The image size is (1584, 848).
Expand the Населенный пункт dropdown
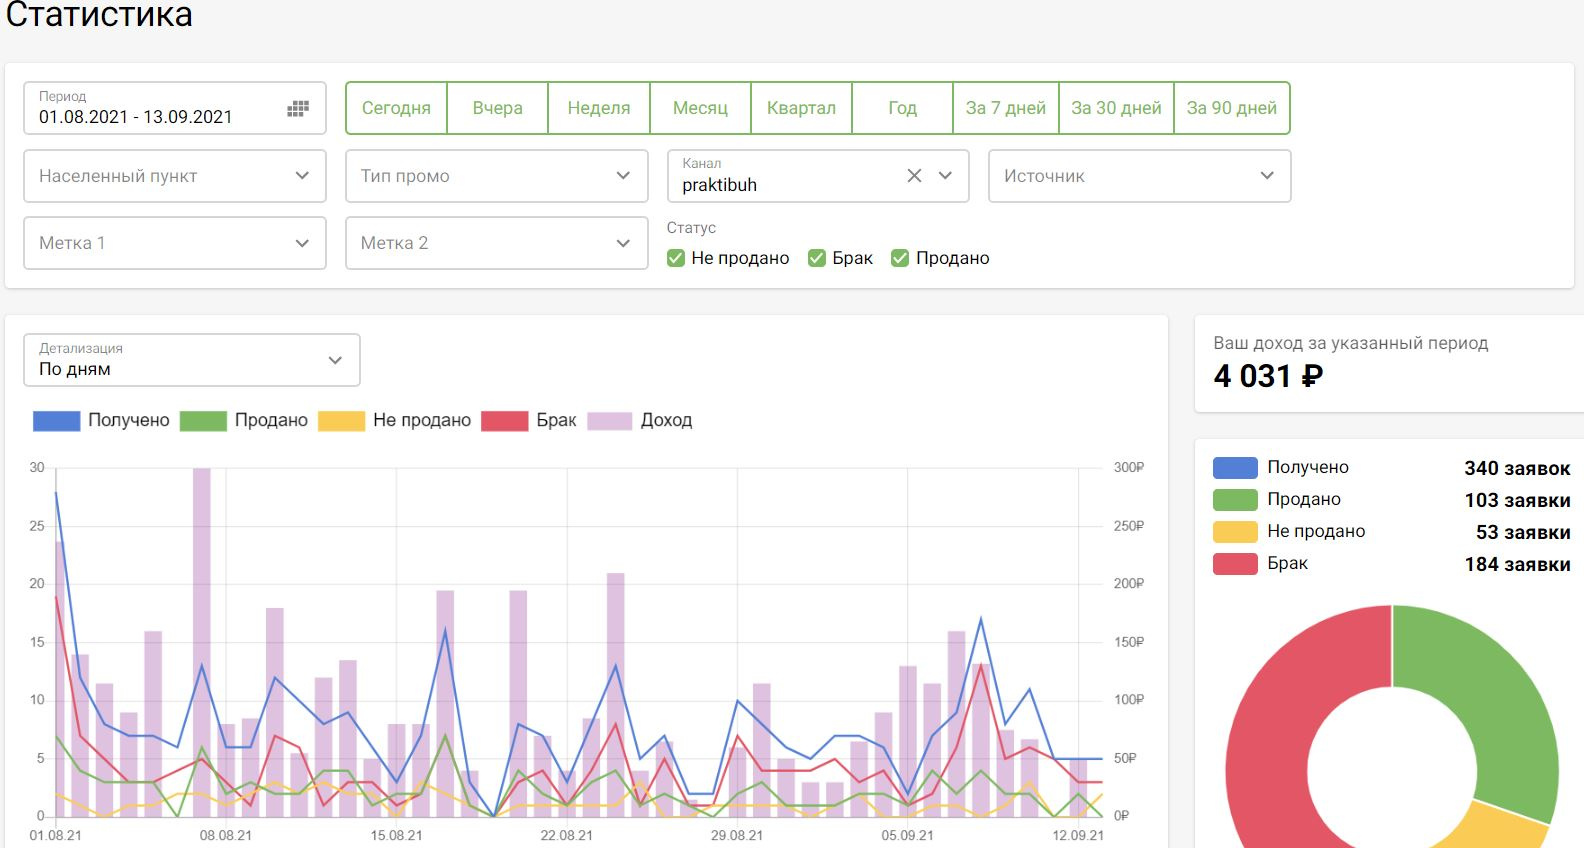click(175, 176)
